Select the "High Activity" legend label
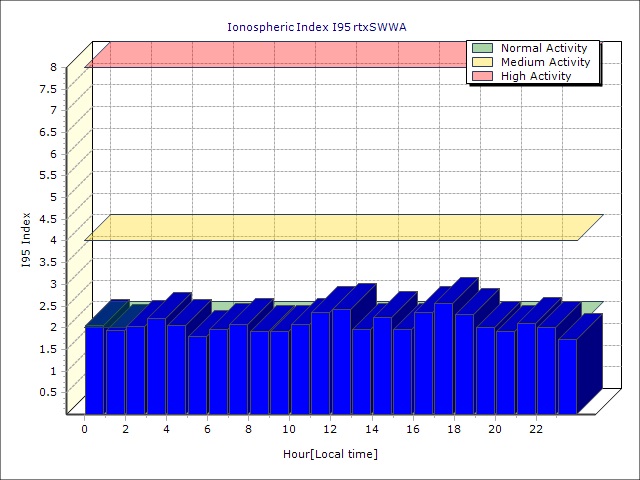Screen dimensions: 640x480 pyautogui.click(x=536, y=76)
